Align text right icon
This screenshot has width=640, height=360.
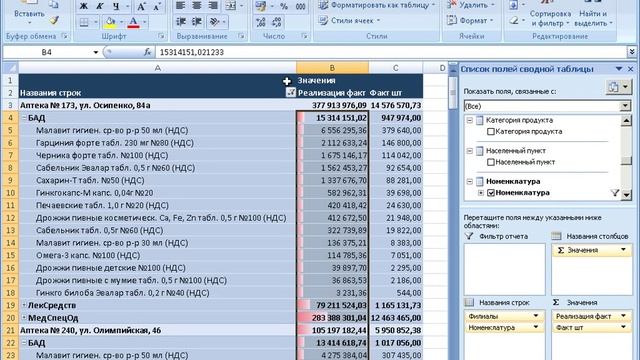click(x=213, y=6)
